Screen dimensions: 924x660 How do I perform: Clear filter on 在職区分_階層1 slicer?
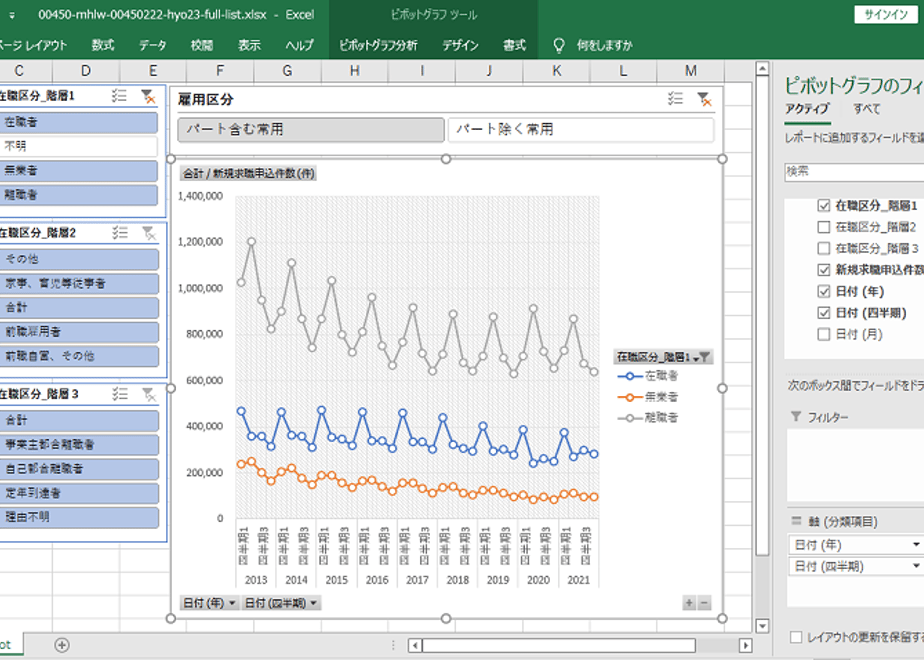(x=147, y=96)
